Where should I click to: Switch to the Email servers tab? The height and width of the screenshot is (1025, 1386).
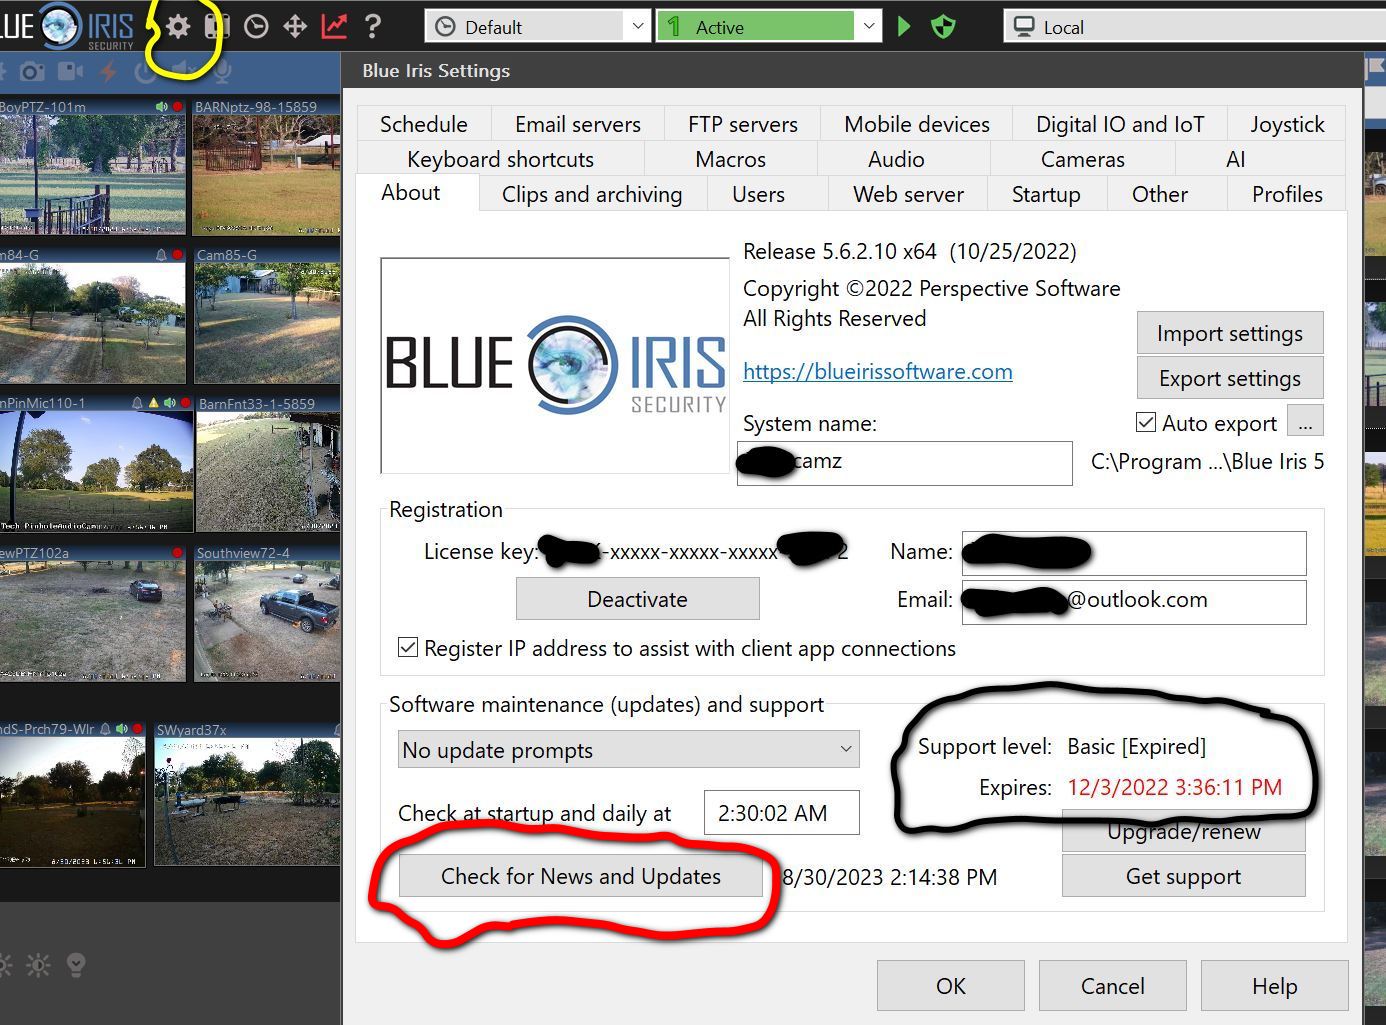tap(578, 124)
